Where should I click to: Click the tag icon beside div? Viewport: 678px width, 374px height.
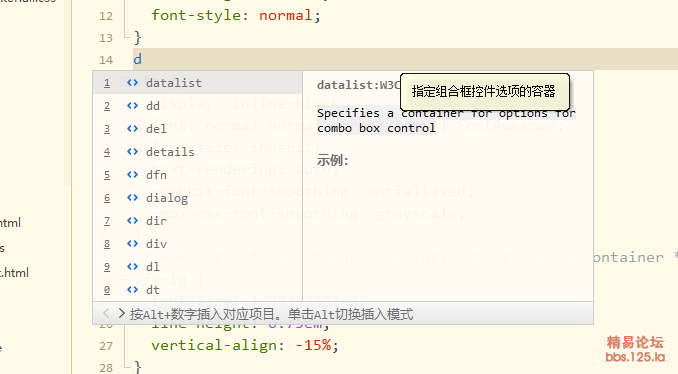(x=132, y=243)
